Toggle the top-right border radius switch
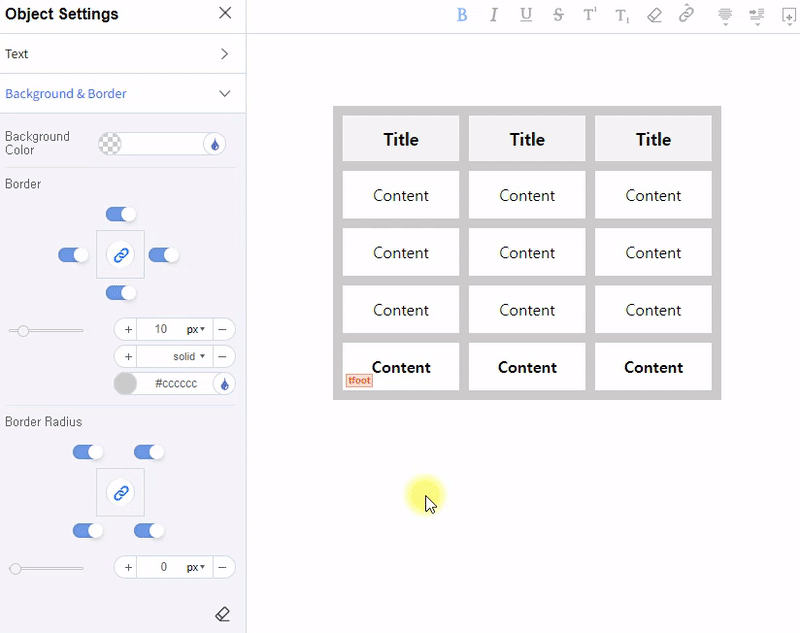The image size is (800, 633). (x=149, y=452)
